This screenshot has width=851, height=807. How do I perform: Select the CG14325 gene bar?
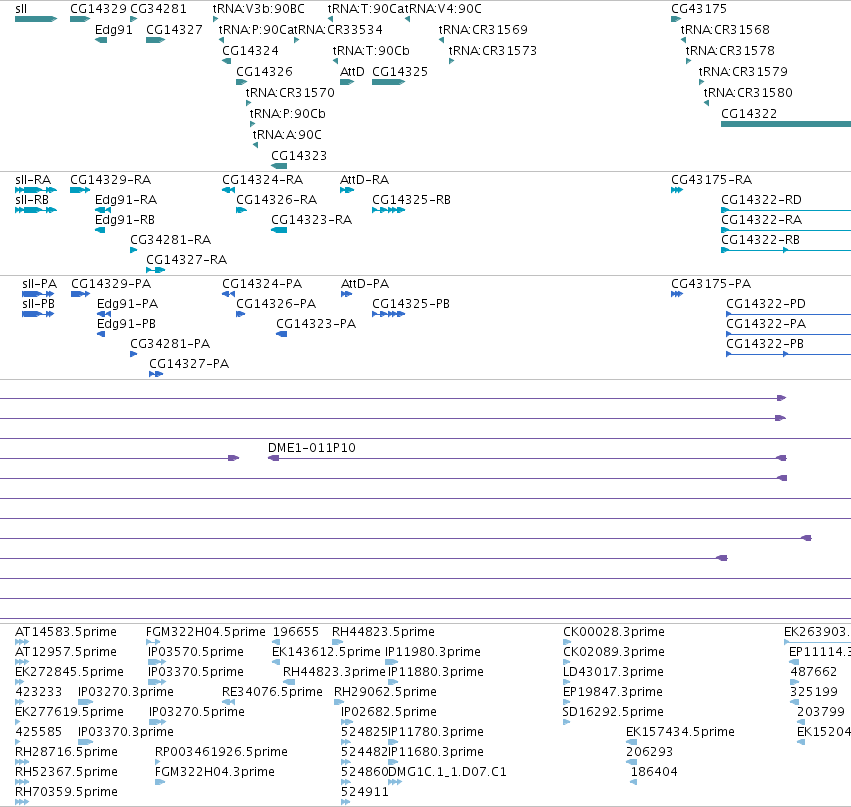(x=389, y=82)
